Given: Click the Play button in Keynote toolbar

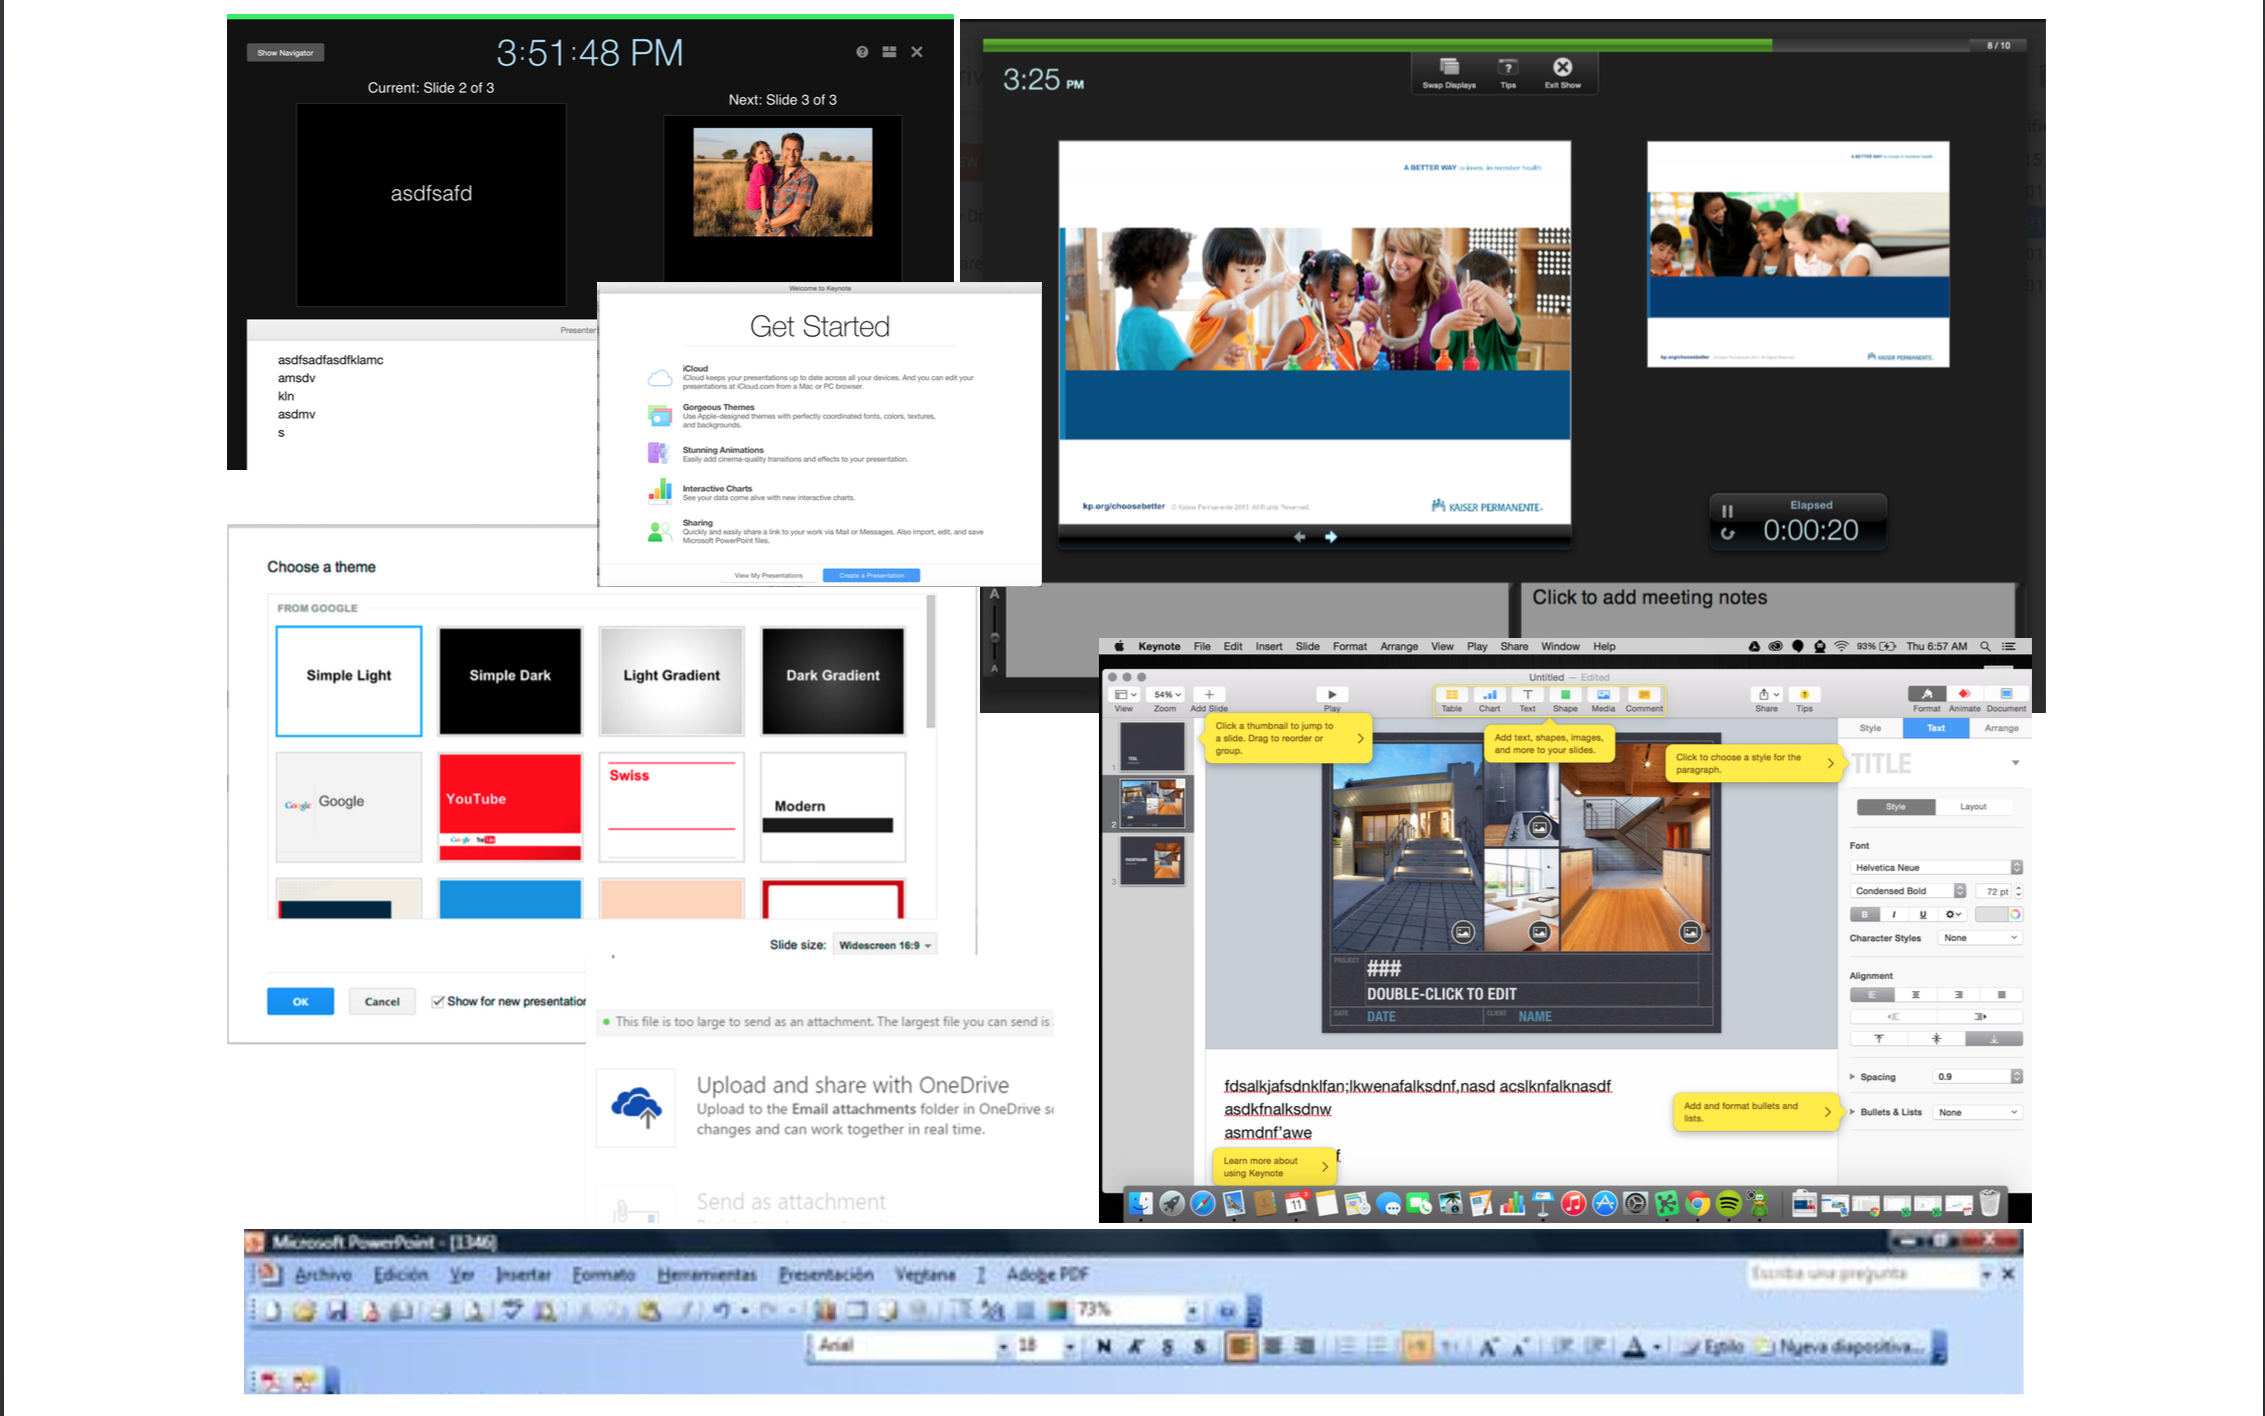Looking at the screenshot, I should pos(1332,695).
